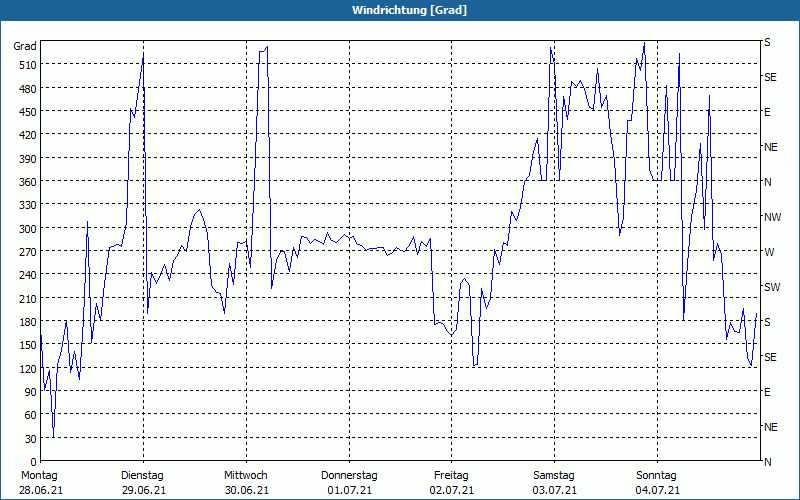Click the 330 value on the Grad axis
The height and width of the screenshot is (500, 800).
pyautogui.click(x=28, y=205)
